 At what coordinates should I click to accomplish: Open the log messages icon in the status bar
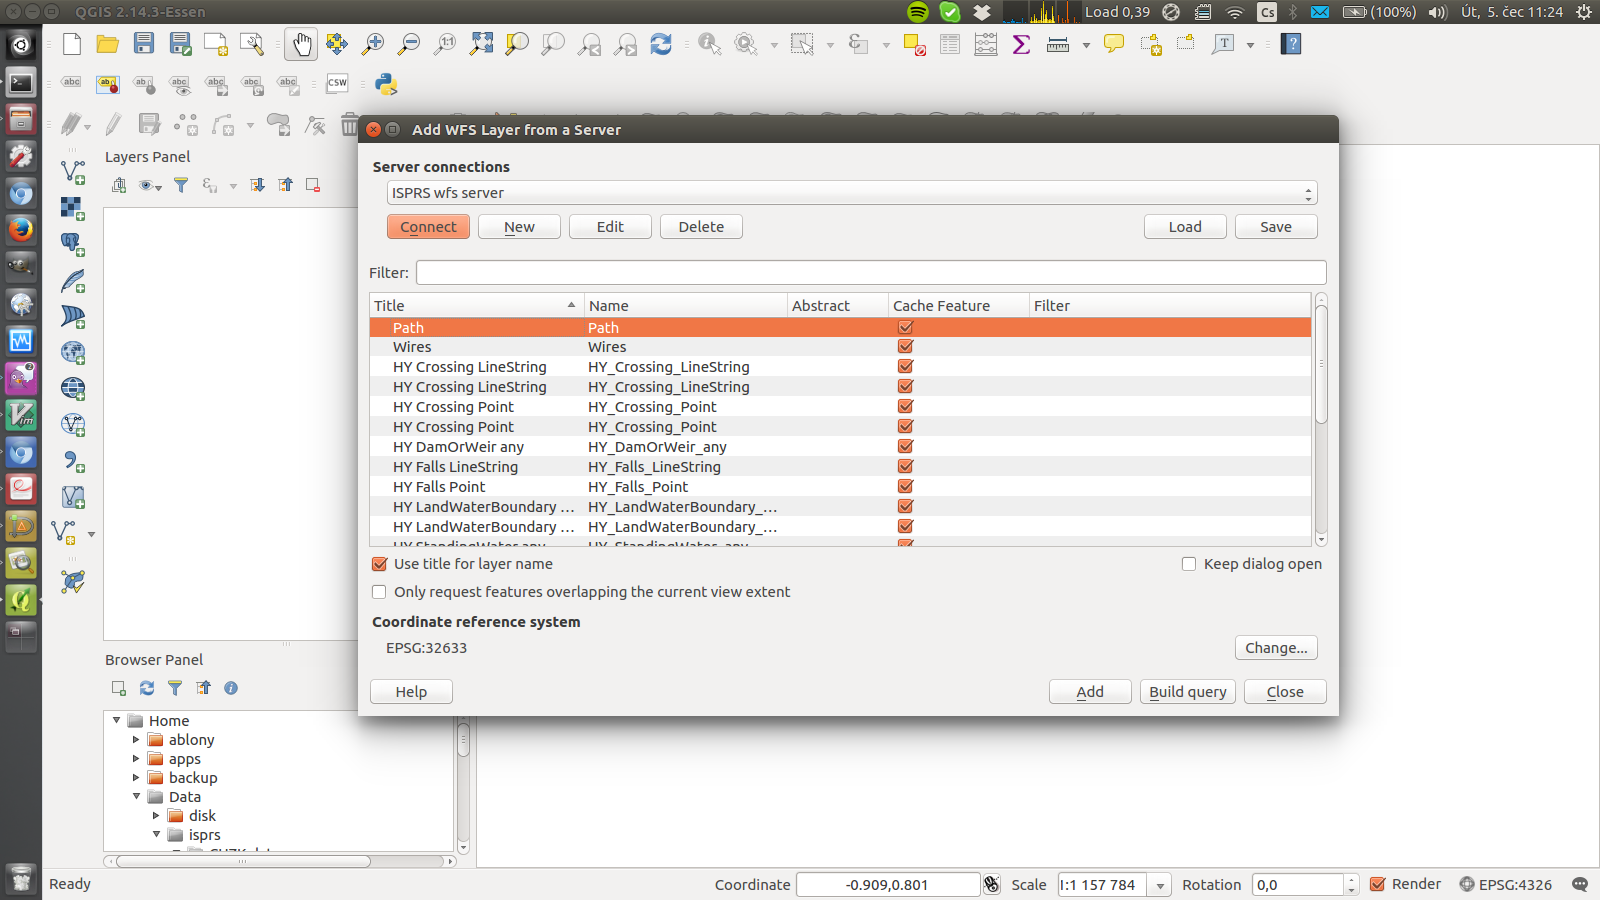pos(1580,884)
